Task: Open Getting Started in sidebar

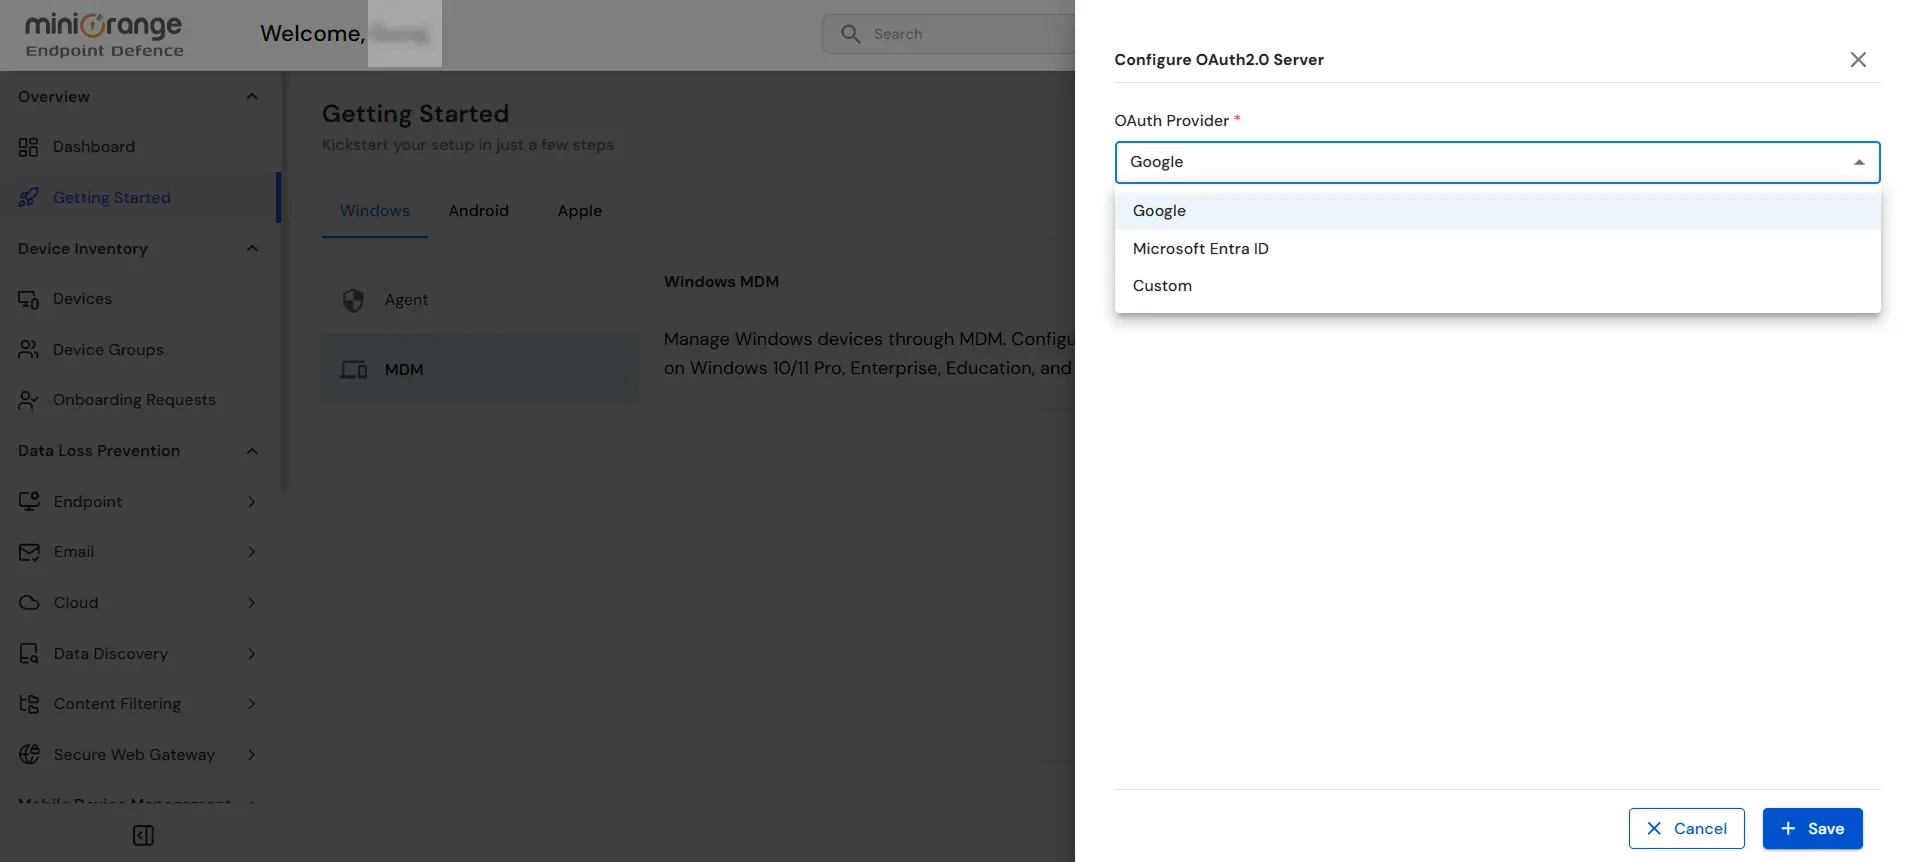Action: [138, 198]
